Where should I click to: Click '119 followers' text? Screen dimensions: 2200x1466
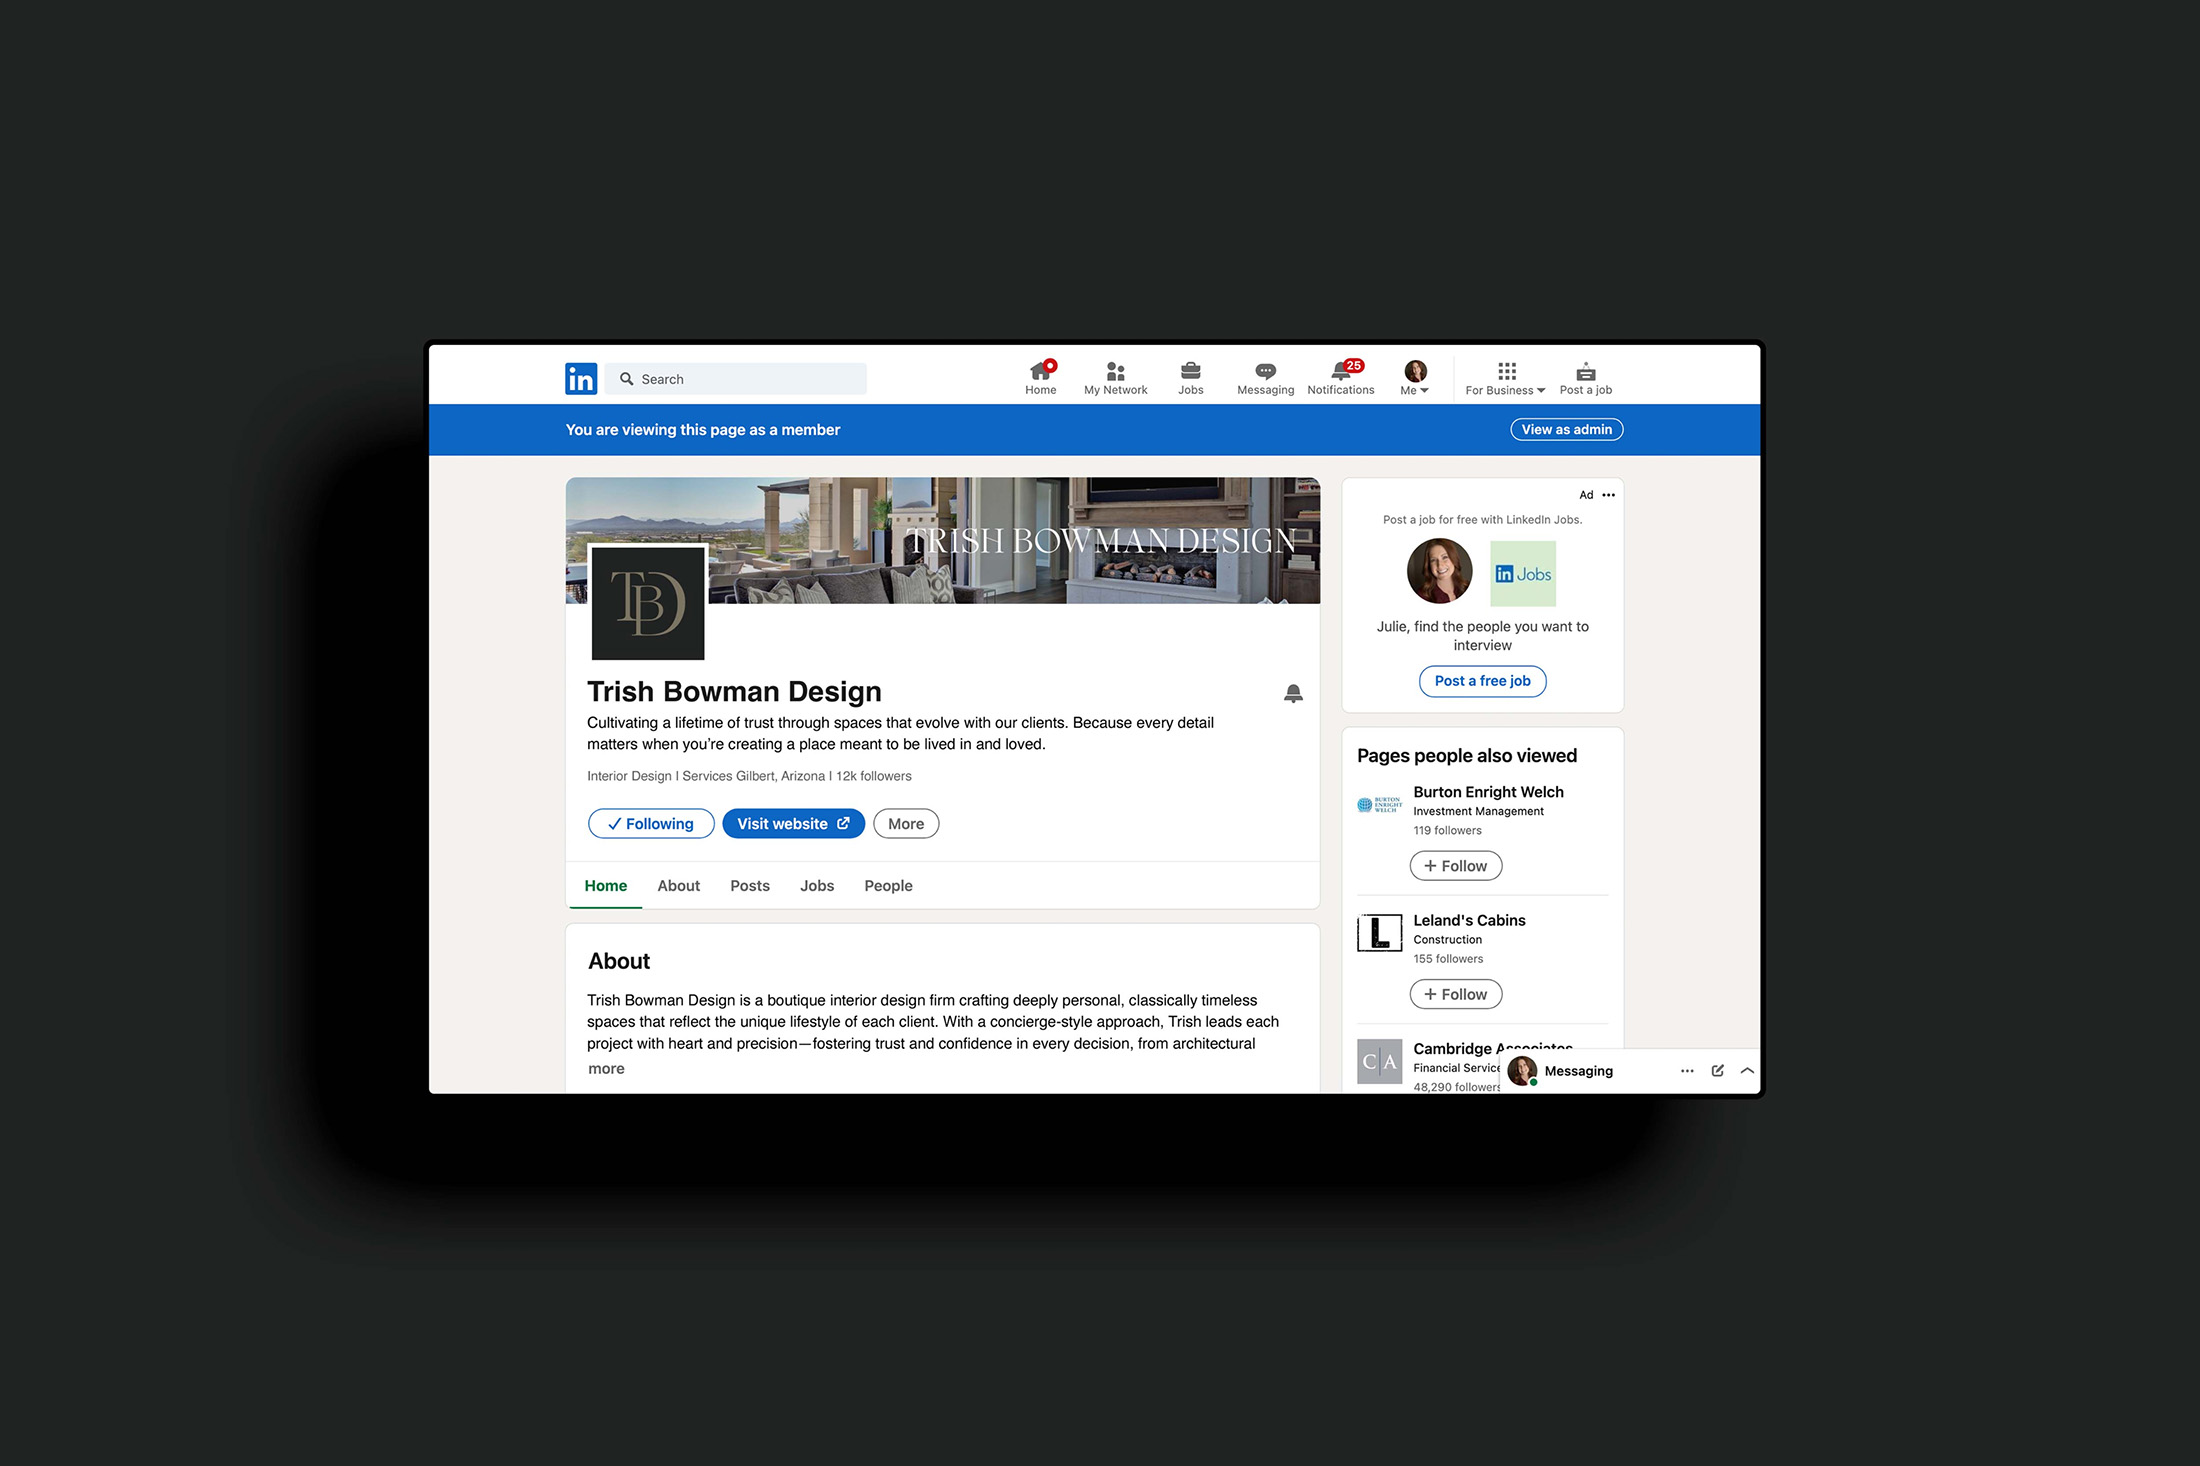tap(1448, 831)
